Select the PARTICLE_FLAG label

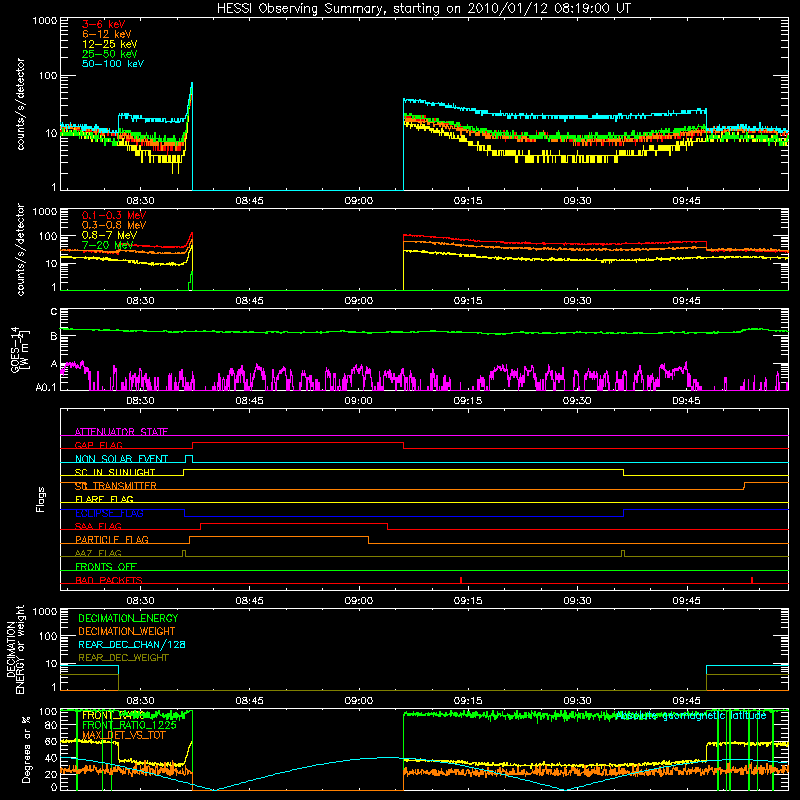click(x=112, y=539)
